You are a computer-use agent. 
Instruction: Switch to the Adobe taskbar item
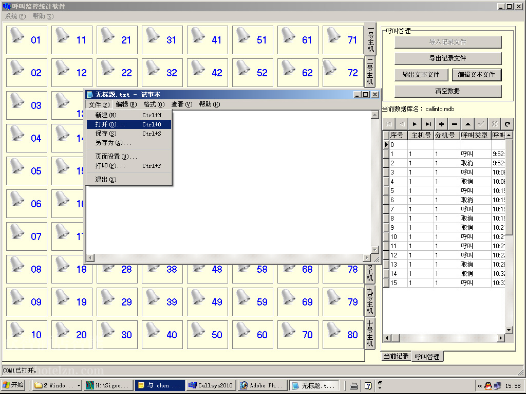pyautogui.click(x=263, y=385)
